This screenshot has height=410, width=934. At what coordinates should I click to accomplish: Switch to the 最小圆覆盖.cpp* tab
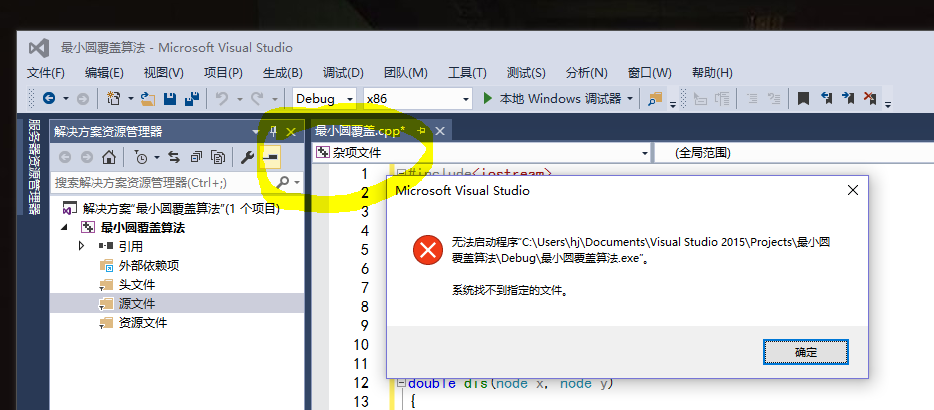[360, 131]
